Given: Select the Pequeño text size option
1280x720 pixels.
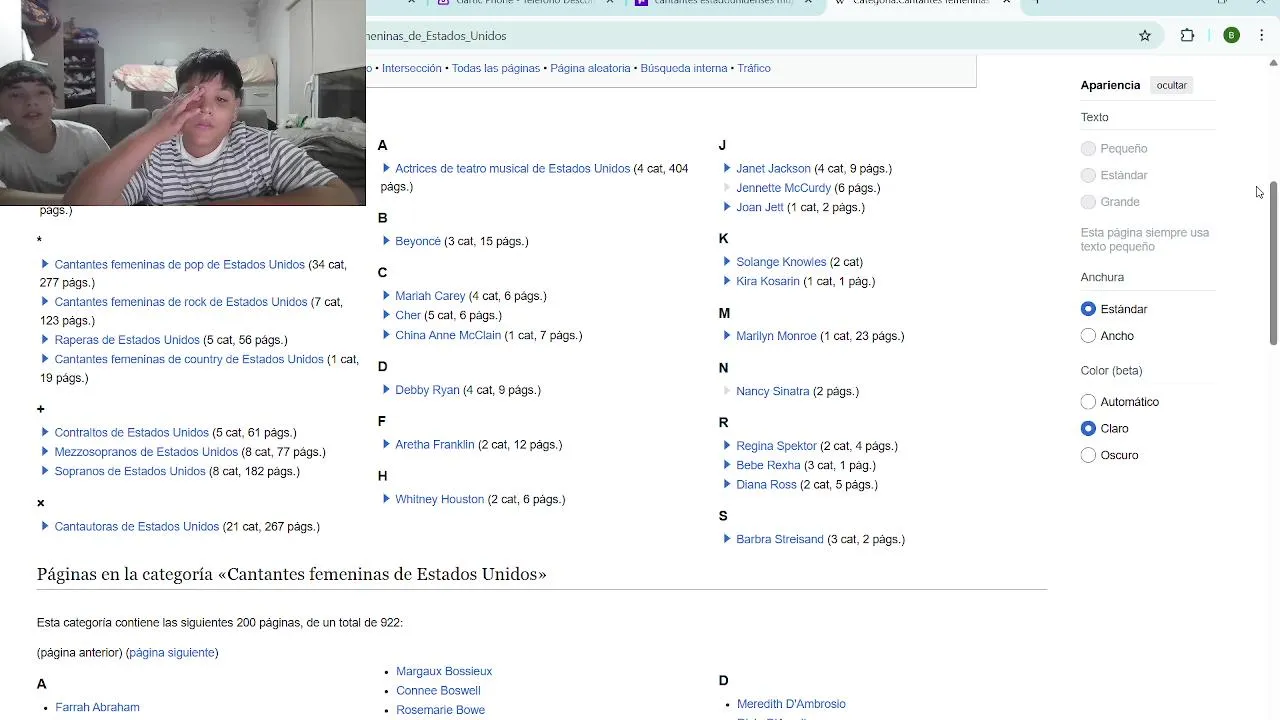Looking at the screenshot, I should pyautogui.click(x=1088, y=149).
